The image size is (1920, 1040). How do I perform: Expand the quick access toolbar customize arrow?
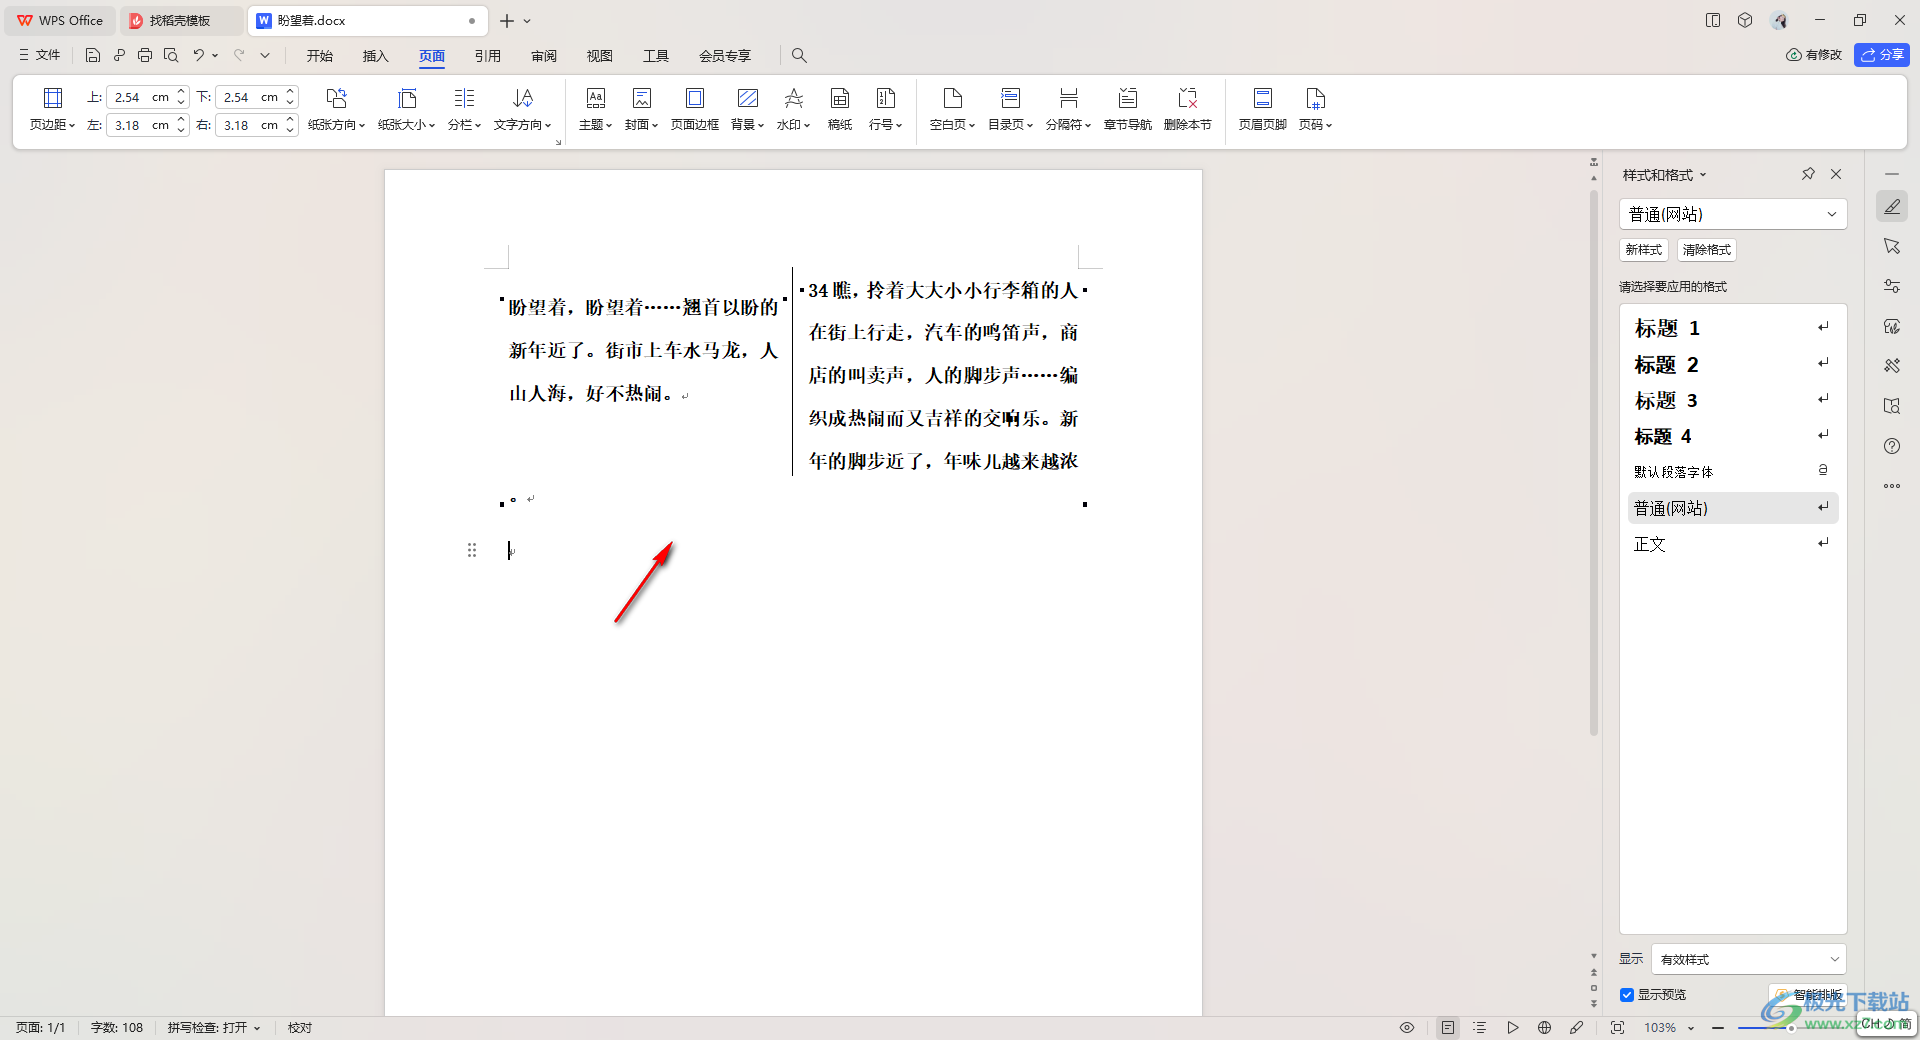[265, 55]
